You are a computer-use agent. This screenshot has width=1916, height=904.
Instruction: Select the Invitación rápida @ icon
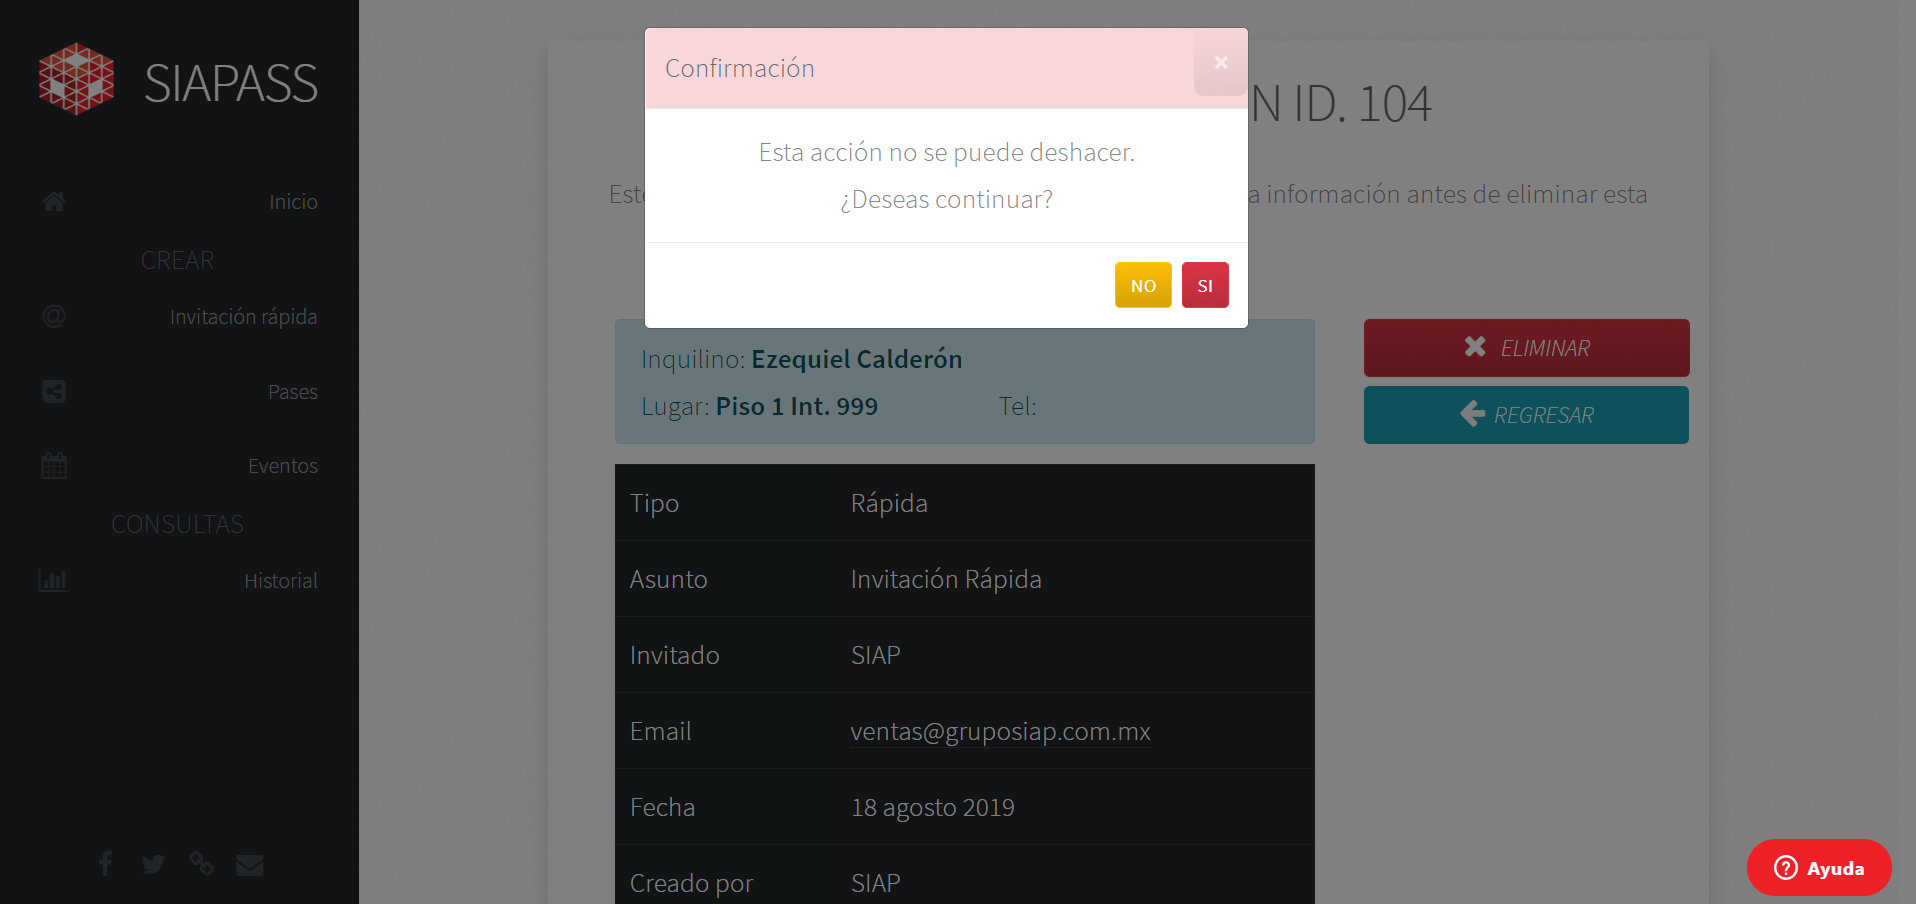pyautogui.click(x=54, y=316)
